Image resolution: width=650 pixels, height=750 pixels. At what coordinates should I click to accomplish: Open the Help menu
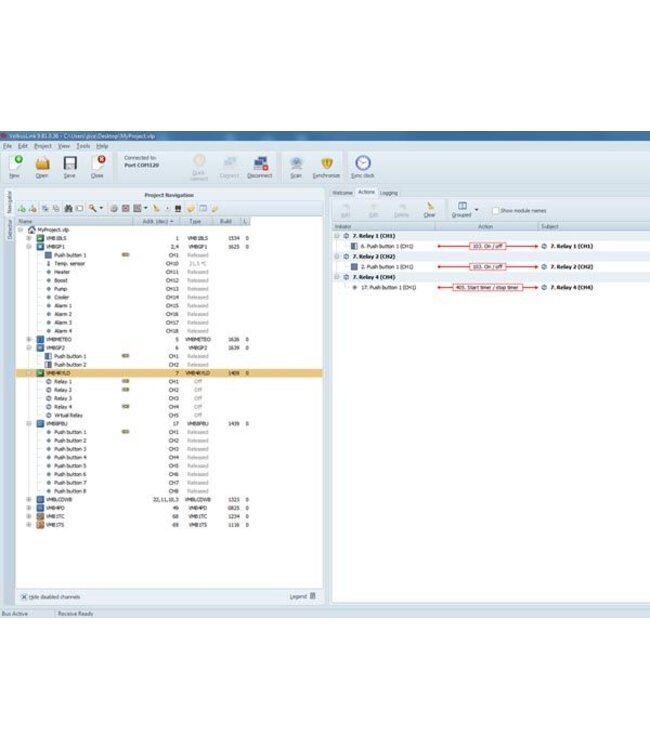click(102, 146)
